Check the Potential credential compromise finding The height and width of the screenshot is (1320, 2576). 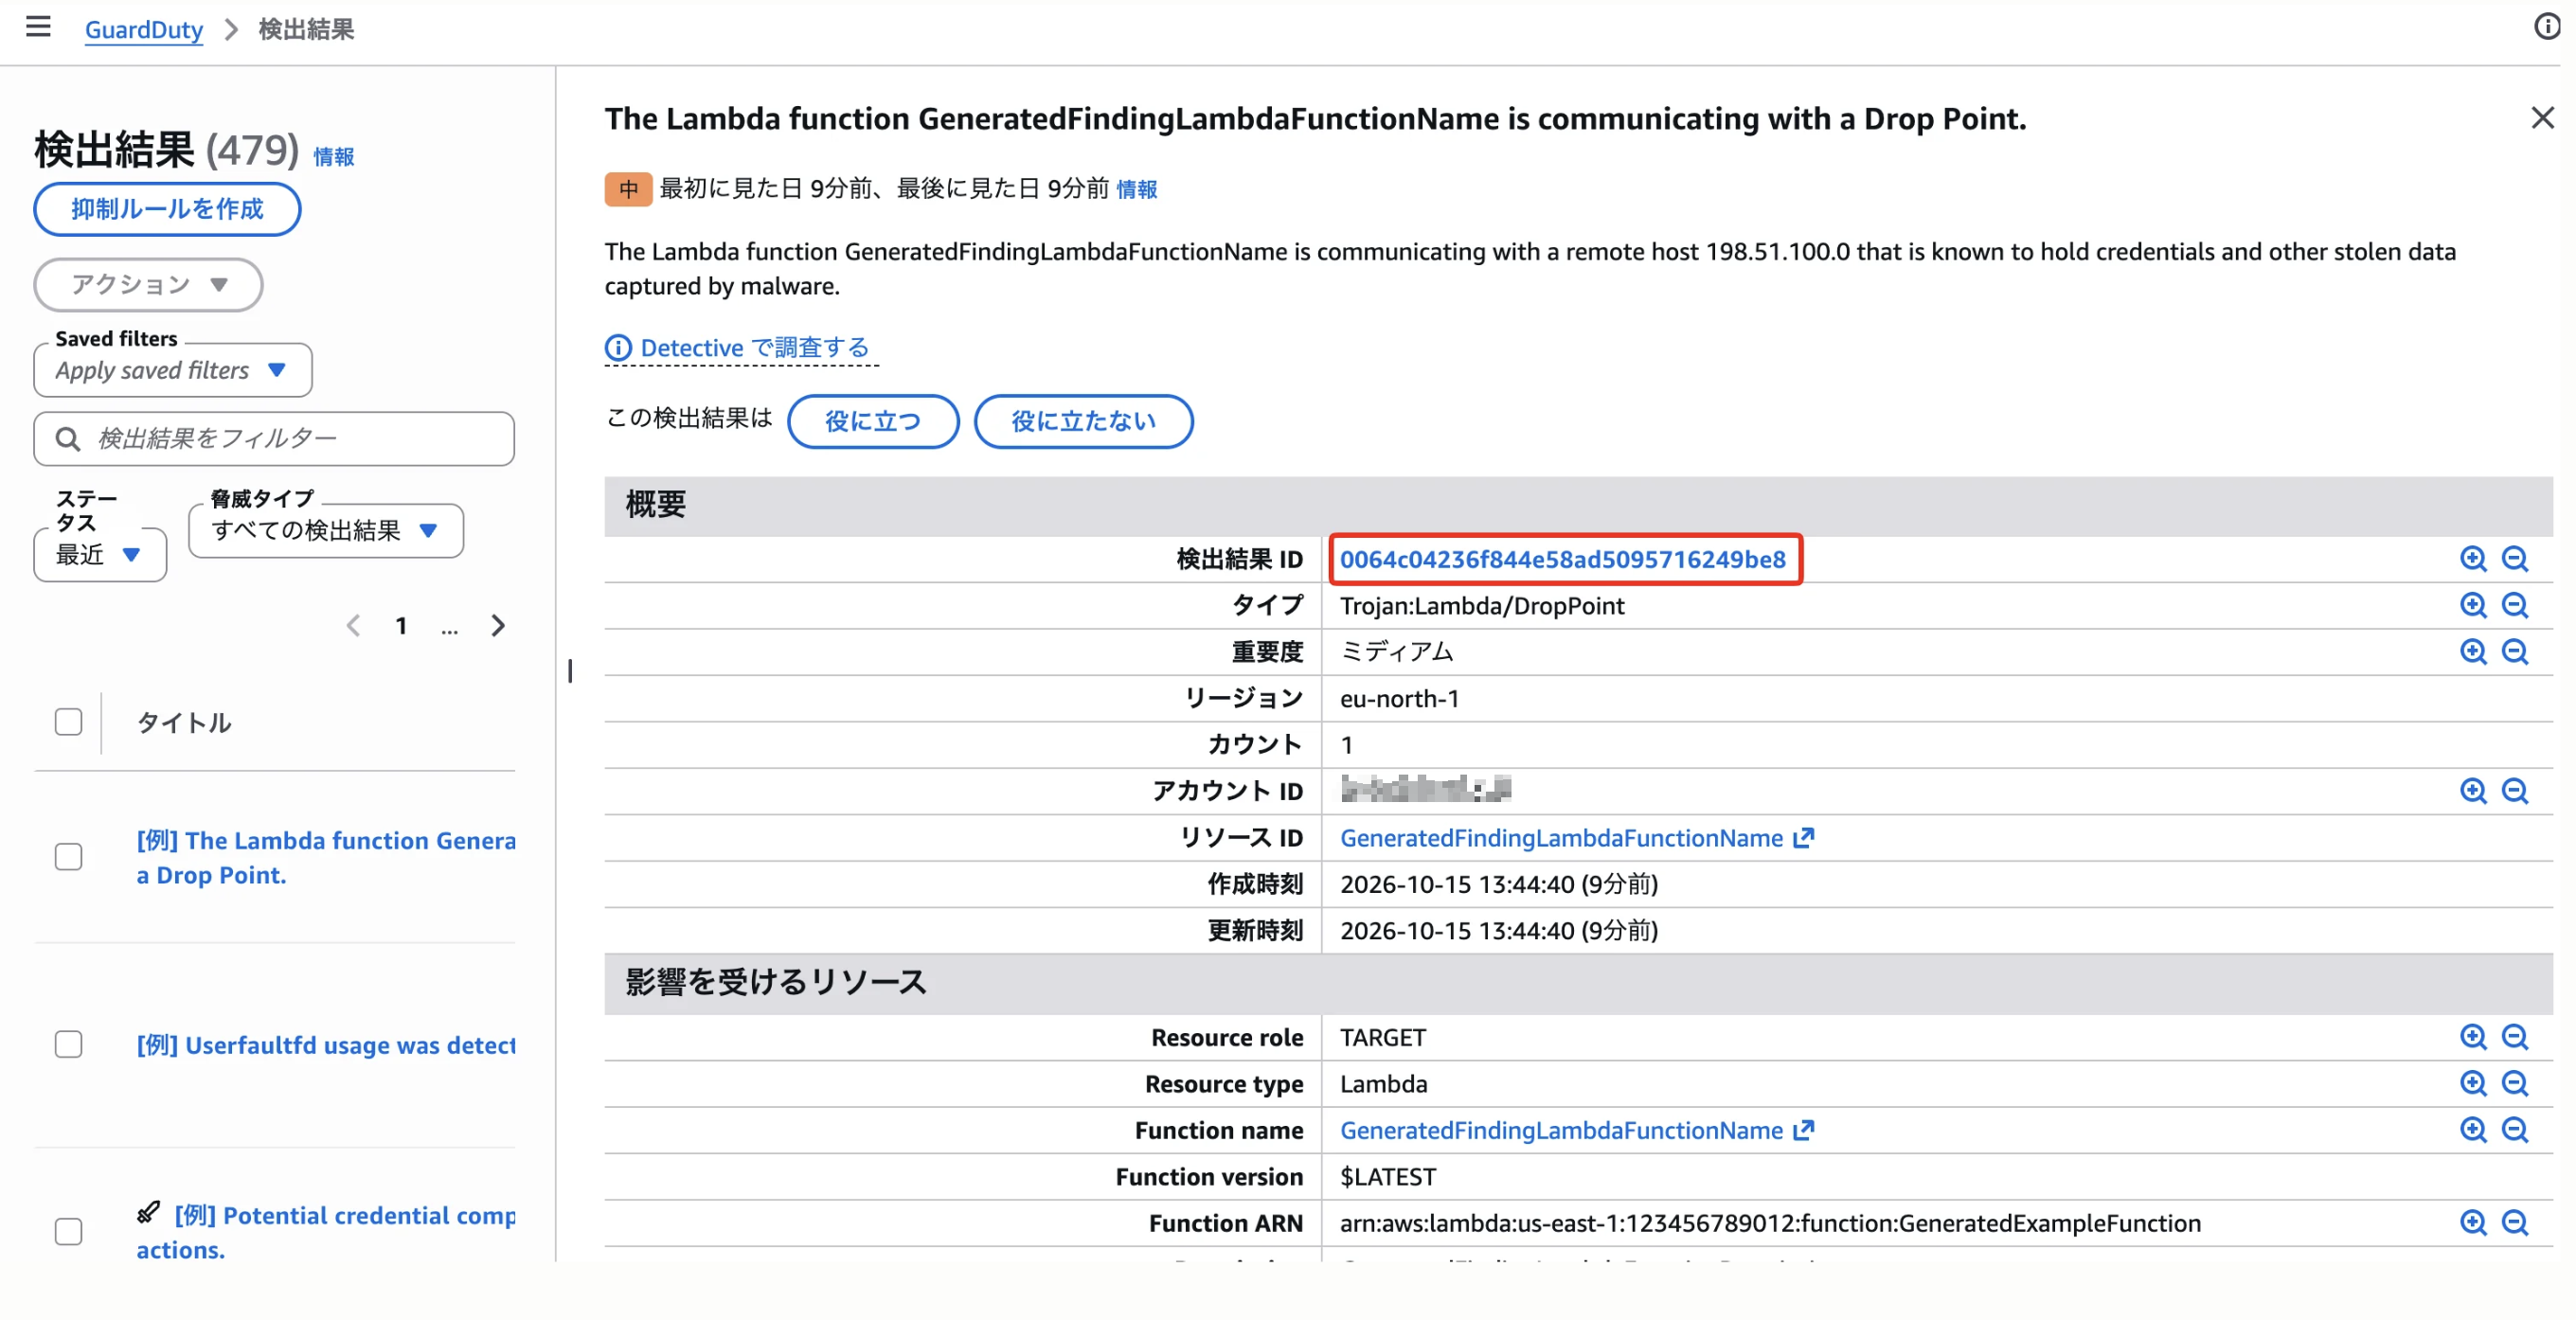click(x=68, y=1232)
